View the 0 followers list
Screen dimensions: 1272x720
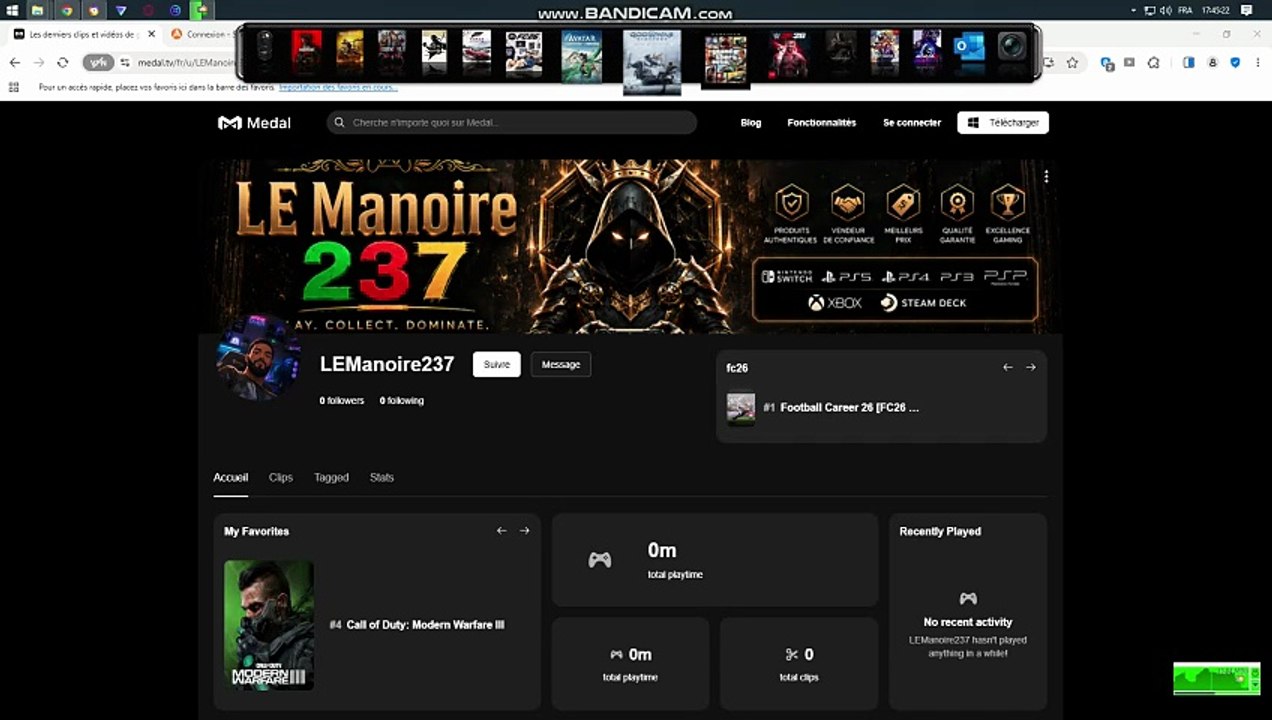tap(342, 401)
